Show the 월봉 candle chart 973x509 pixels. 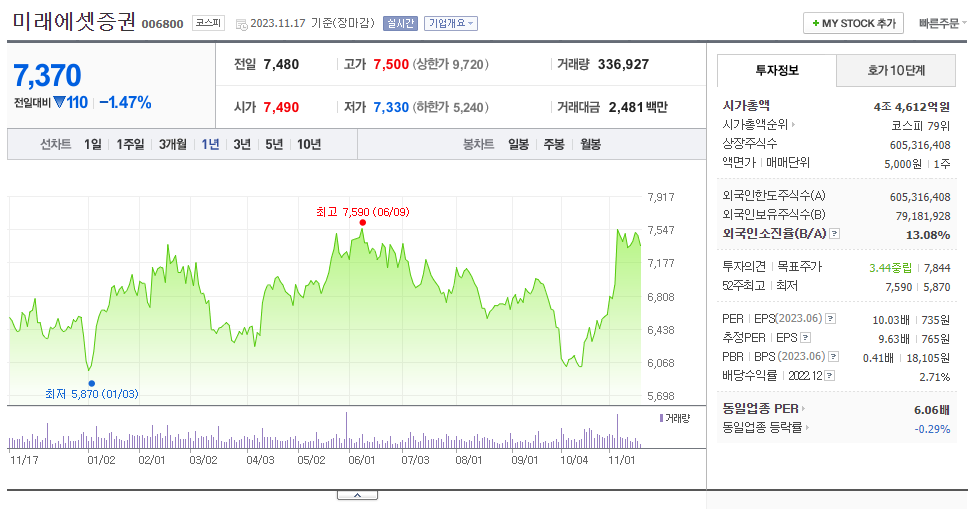(x=590, y=144)
